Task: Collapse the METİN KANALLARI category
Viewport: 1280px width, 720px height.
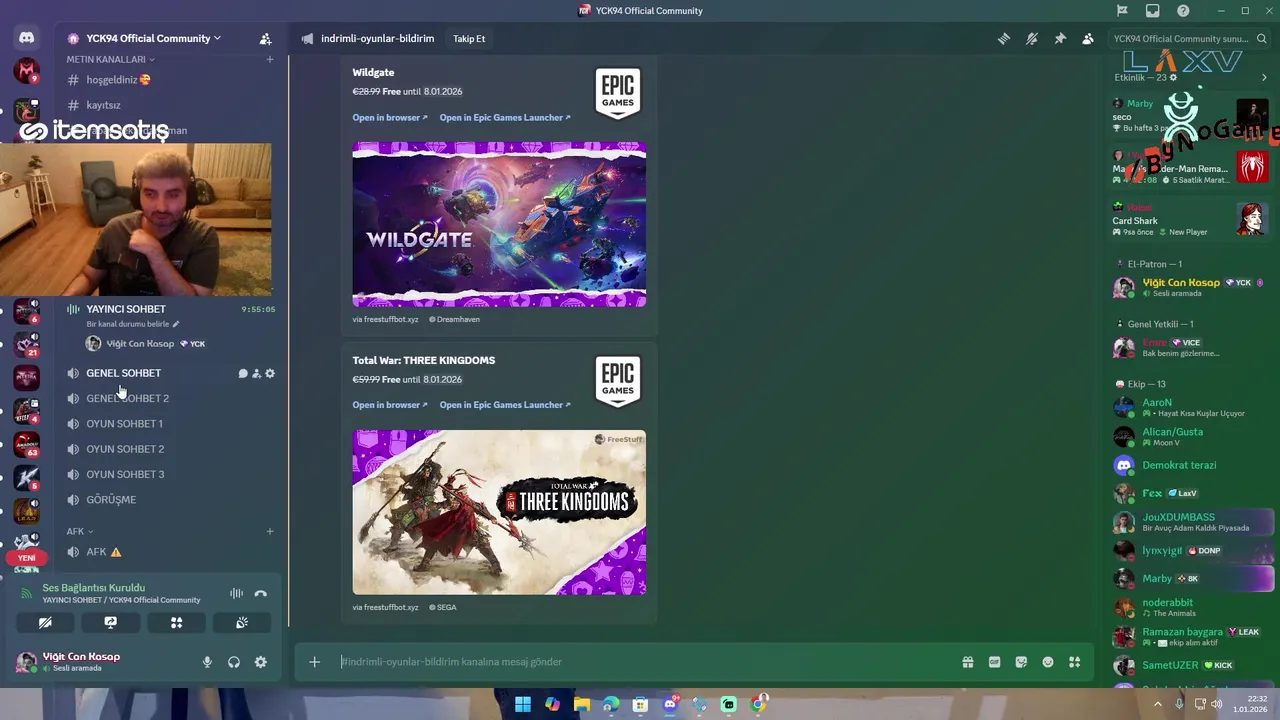Action: 110,60
